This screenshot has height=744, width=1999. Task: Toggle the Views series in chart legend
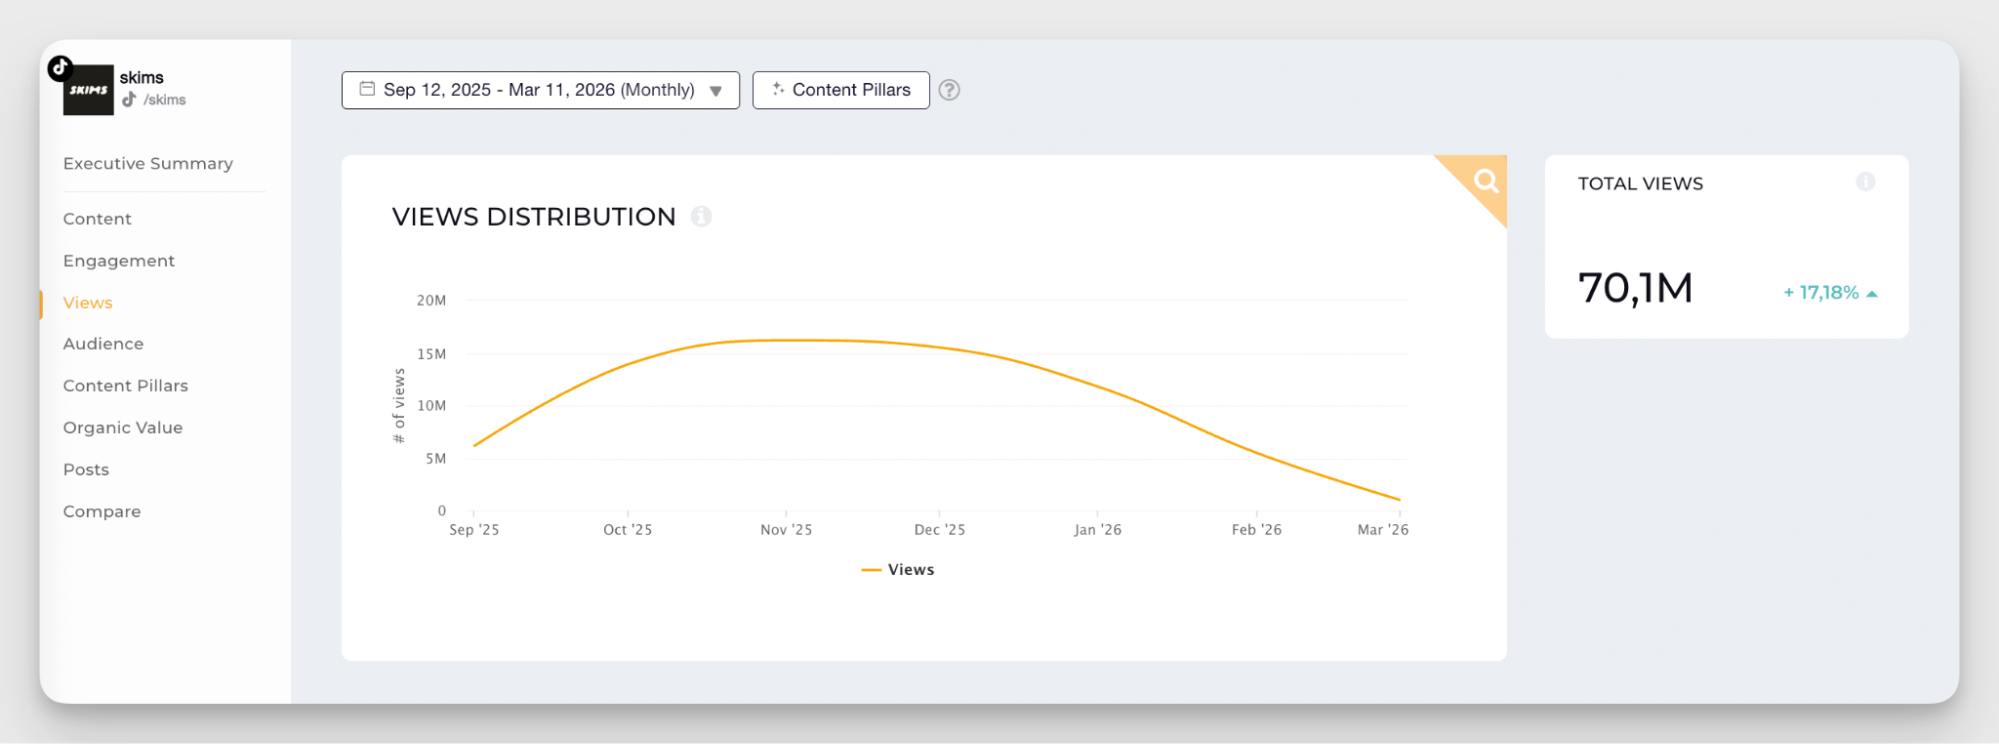[898, 569]
